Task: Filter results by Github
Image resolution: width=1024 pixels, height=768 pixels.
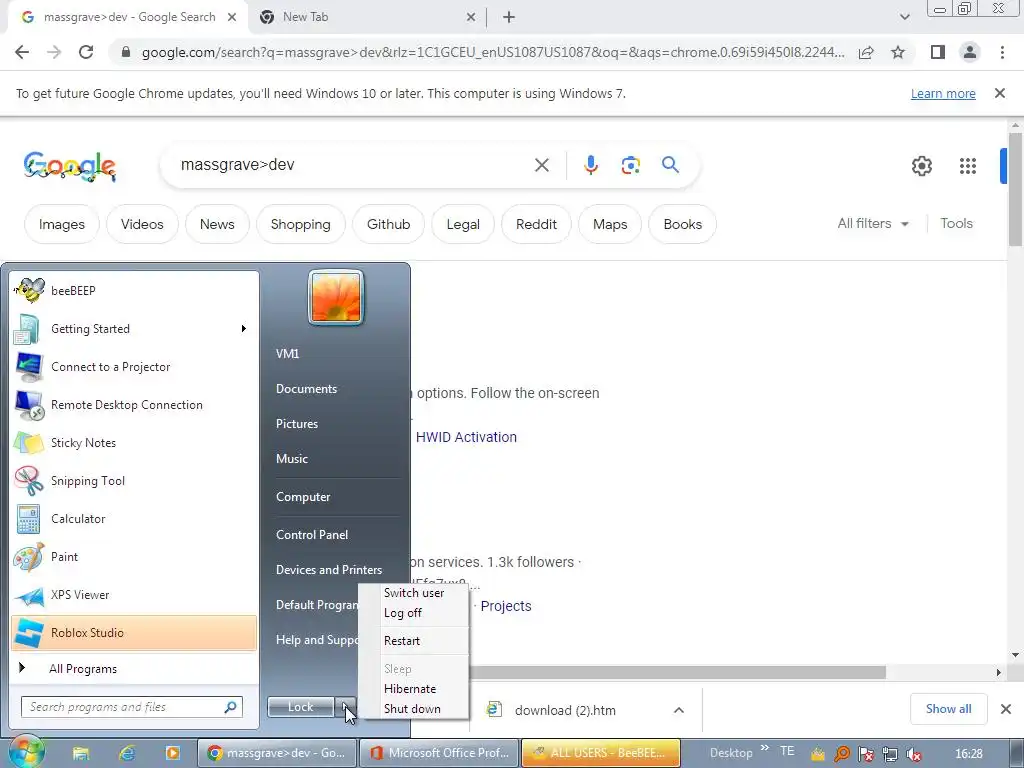Action: [388, 224]
